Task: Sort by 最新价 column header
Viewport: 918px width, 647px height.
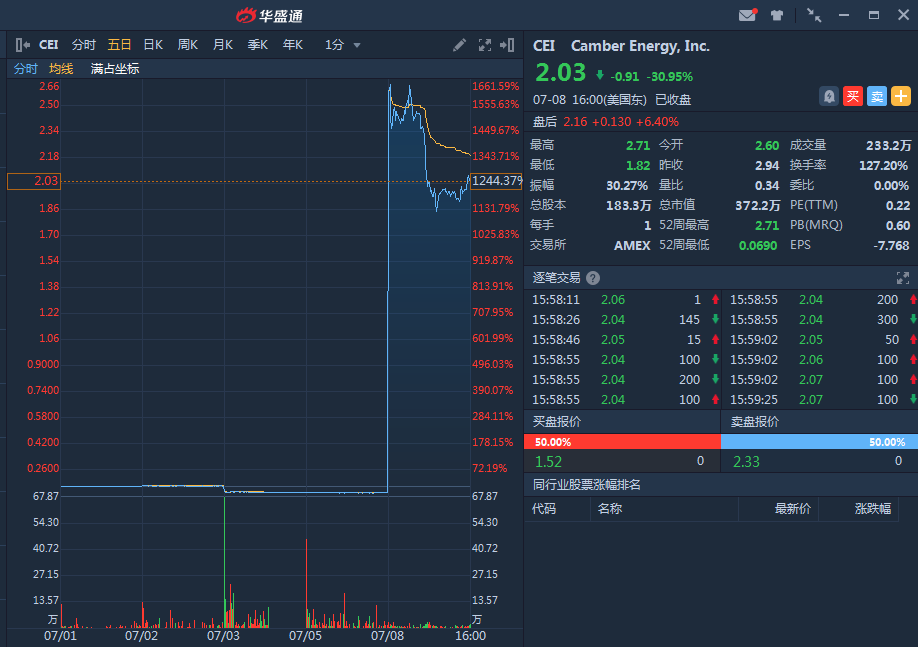Action: point(793,509)
